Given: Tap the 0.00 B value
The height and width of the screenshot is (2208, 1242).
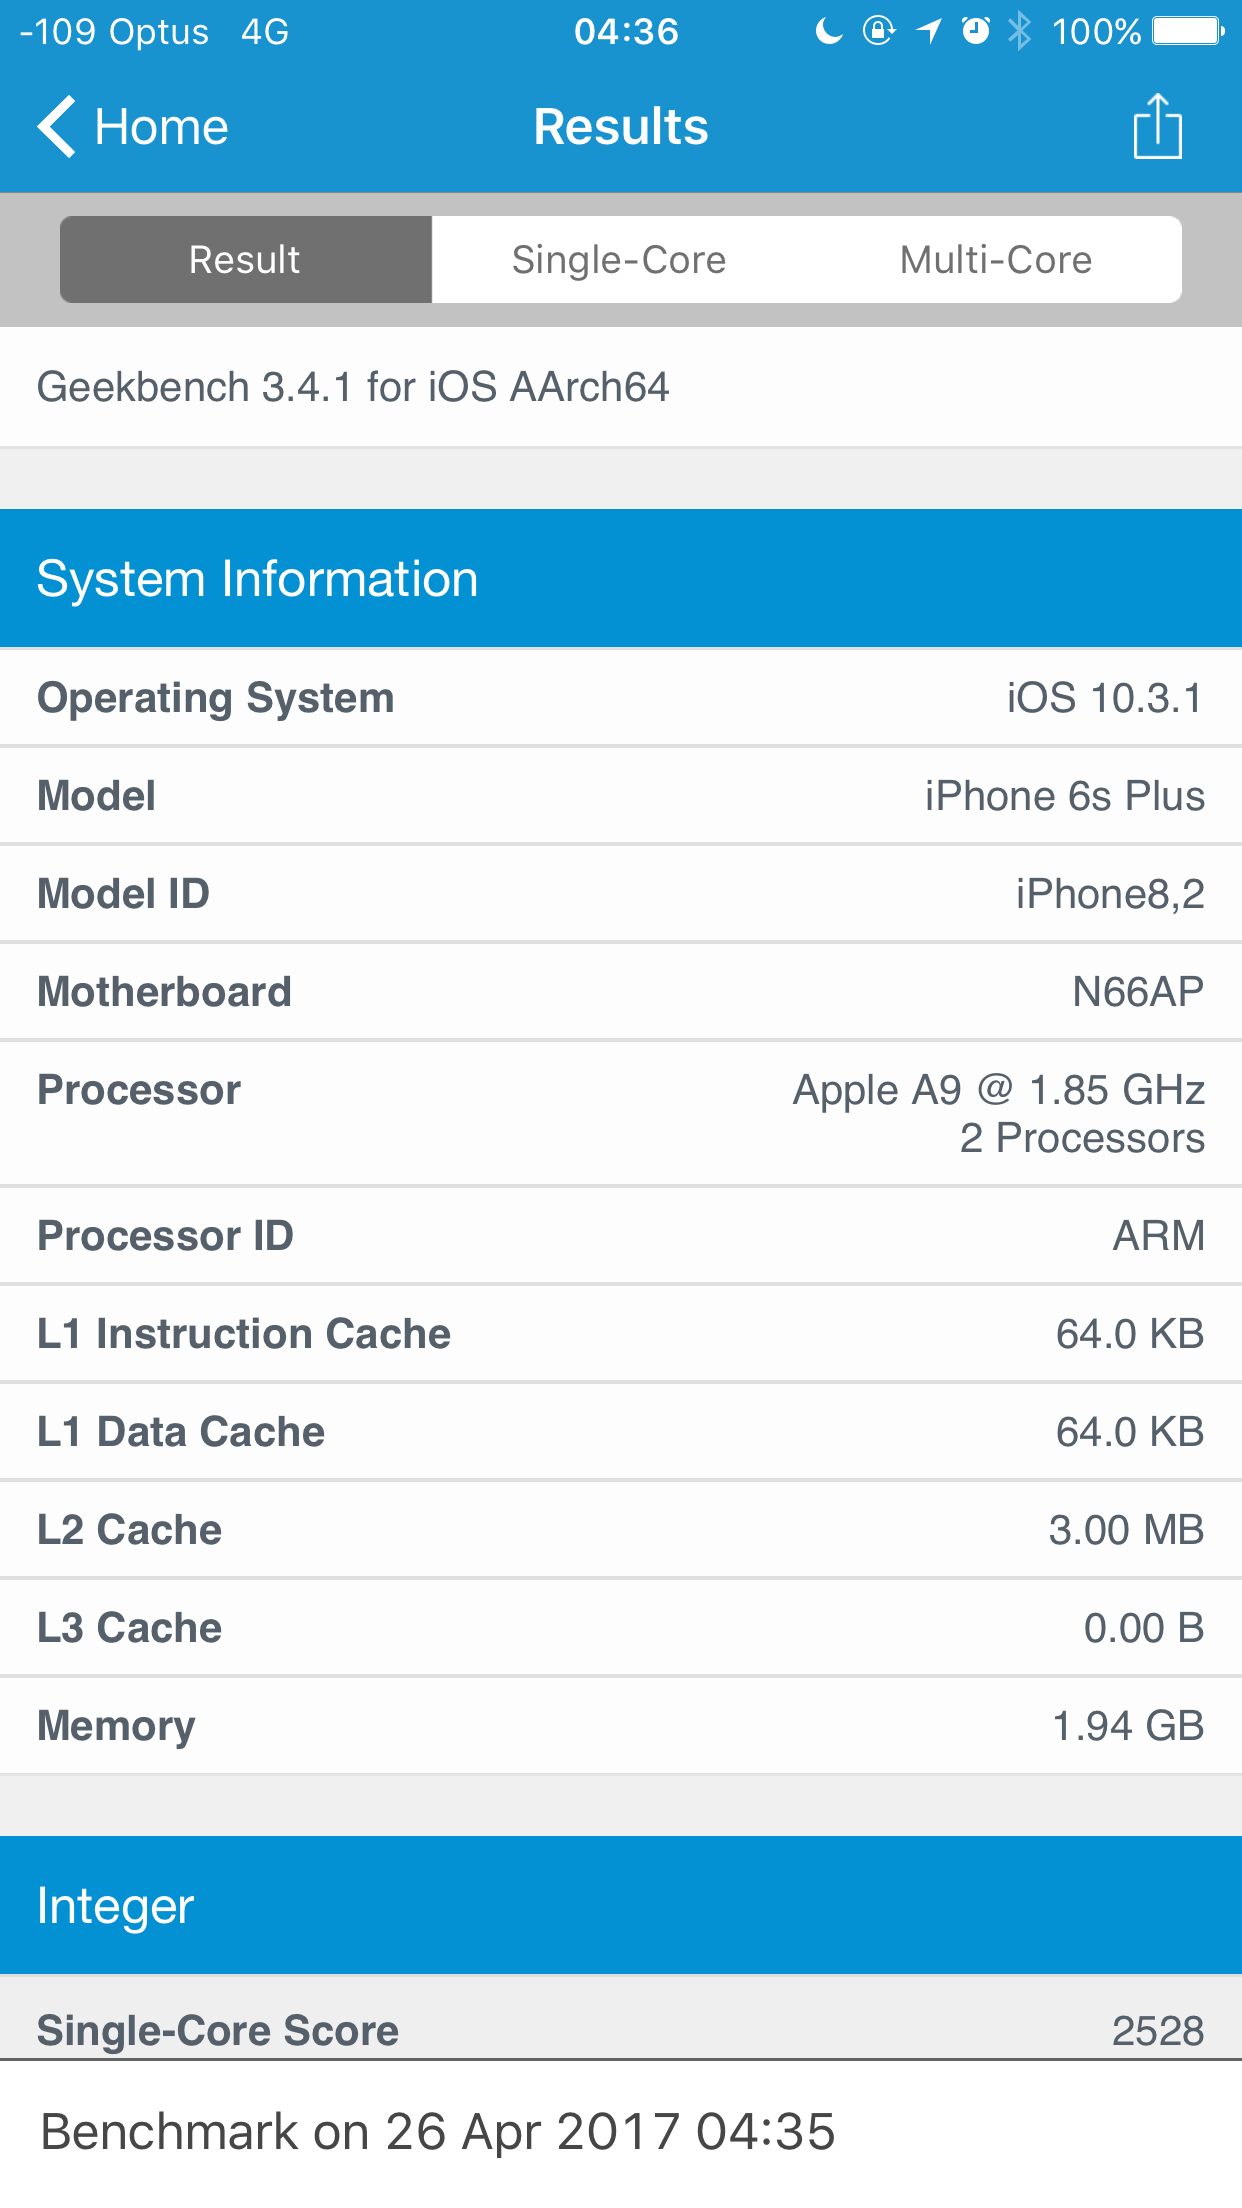Looking at the screenshot, I should (1144, 1628).
